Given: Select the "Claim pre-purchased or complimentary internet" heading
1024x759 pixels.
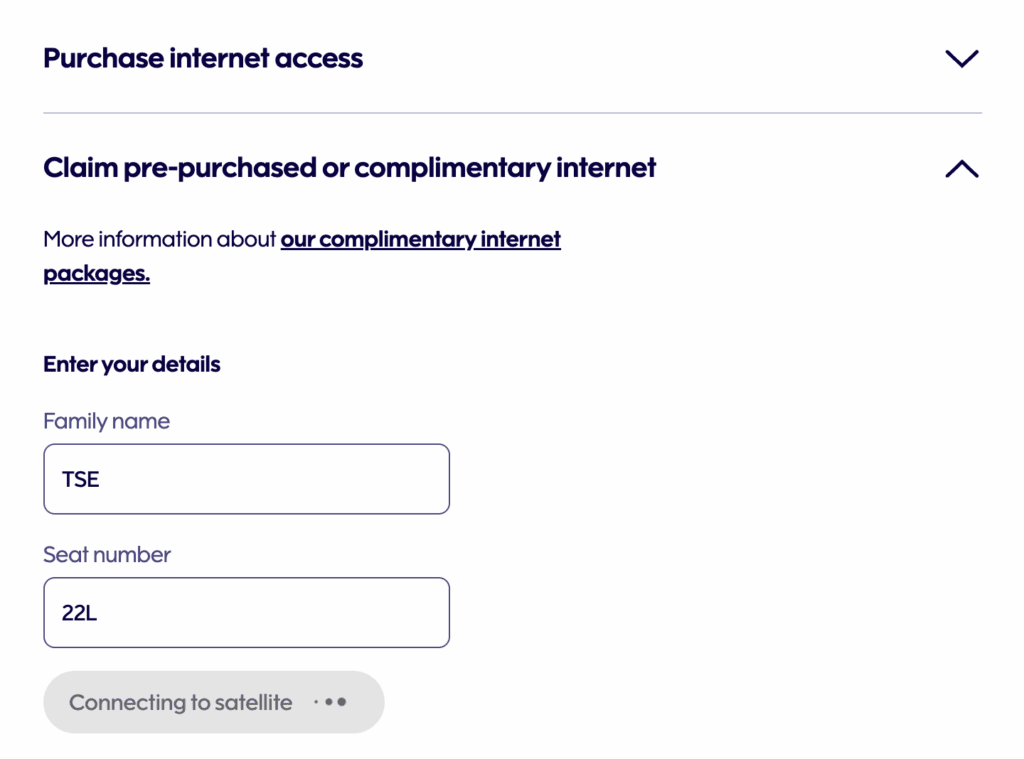Looking at the screenshot, I should 349,168.
